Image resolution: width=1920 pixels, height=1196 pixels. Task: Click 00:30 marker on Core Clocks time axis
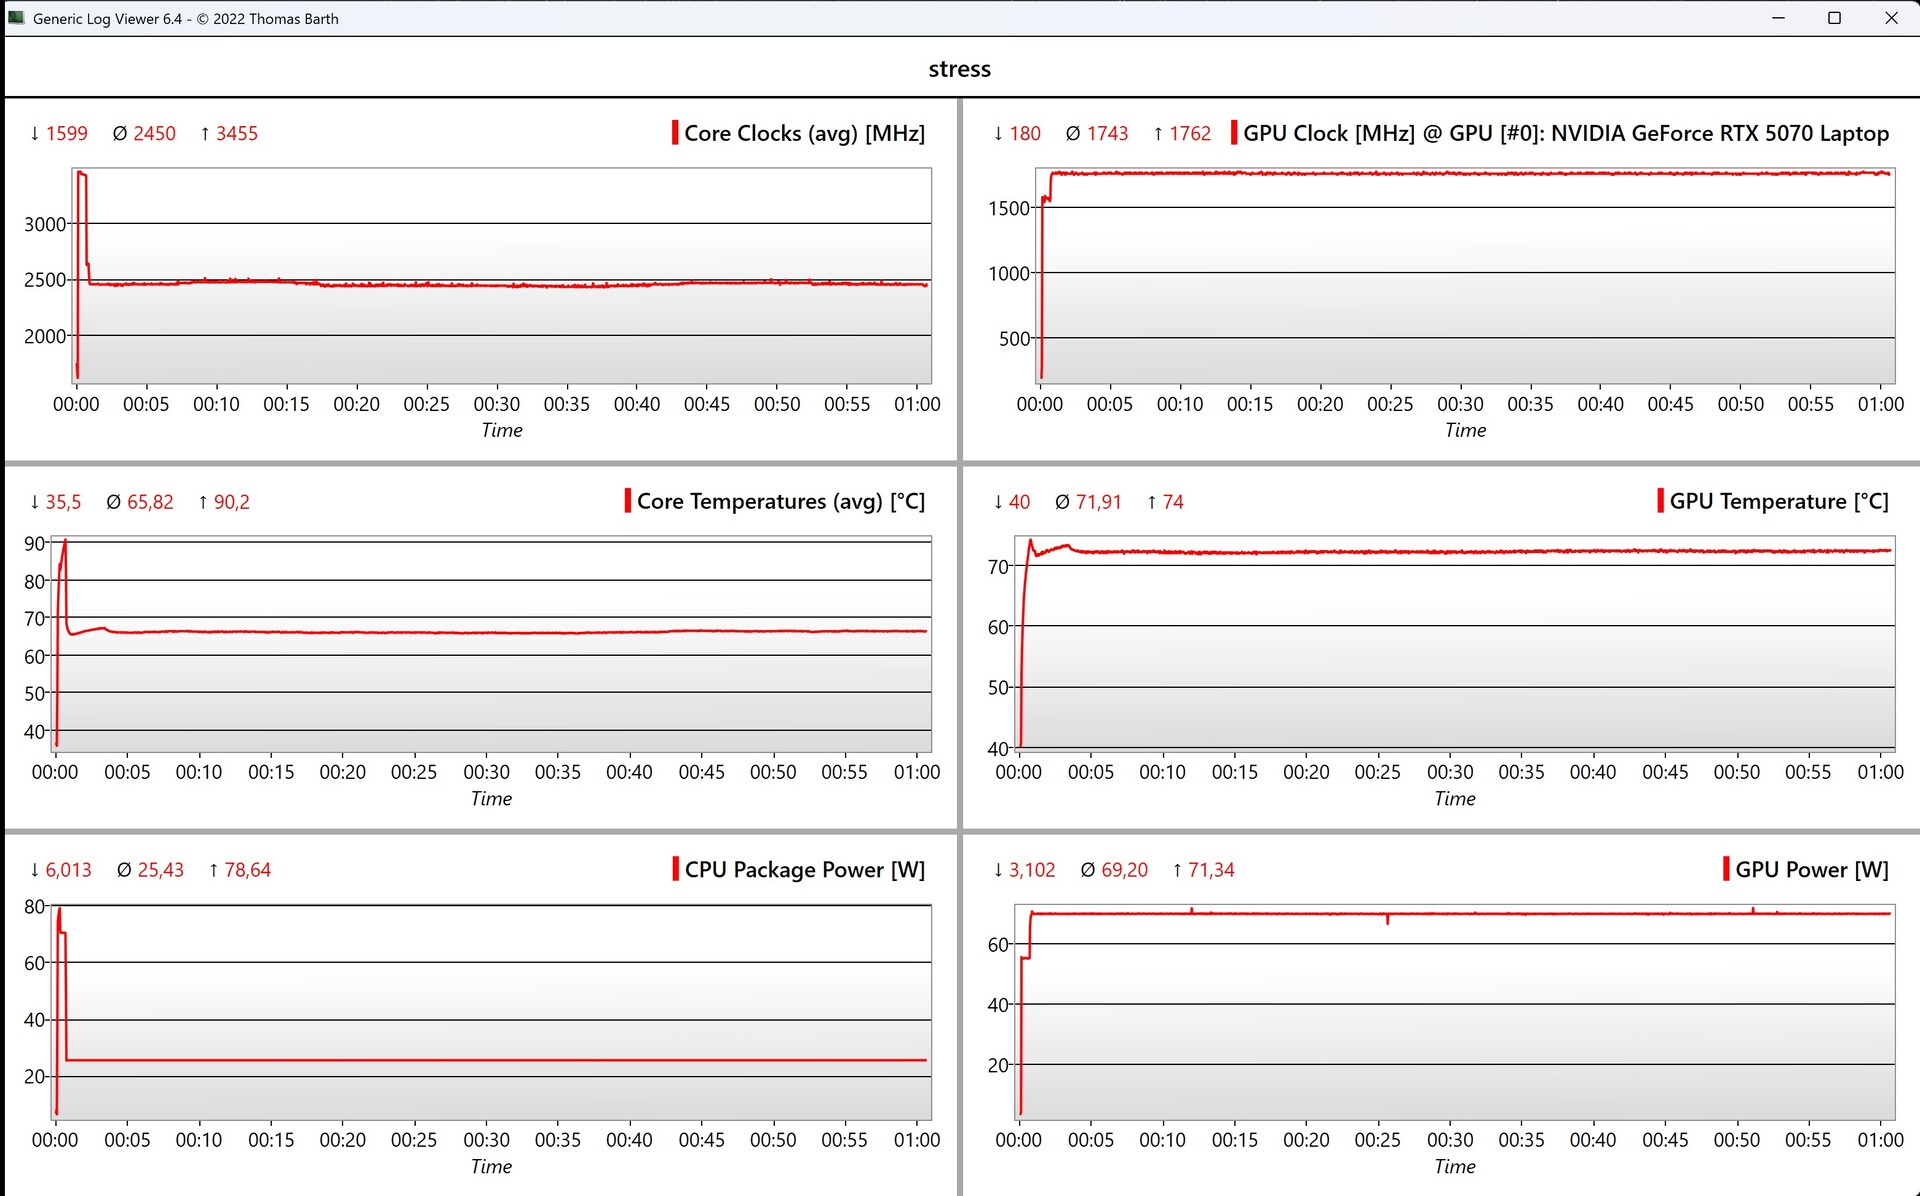[497, 404]
